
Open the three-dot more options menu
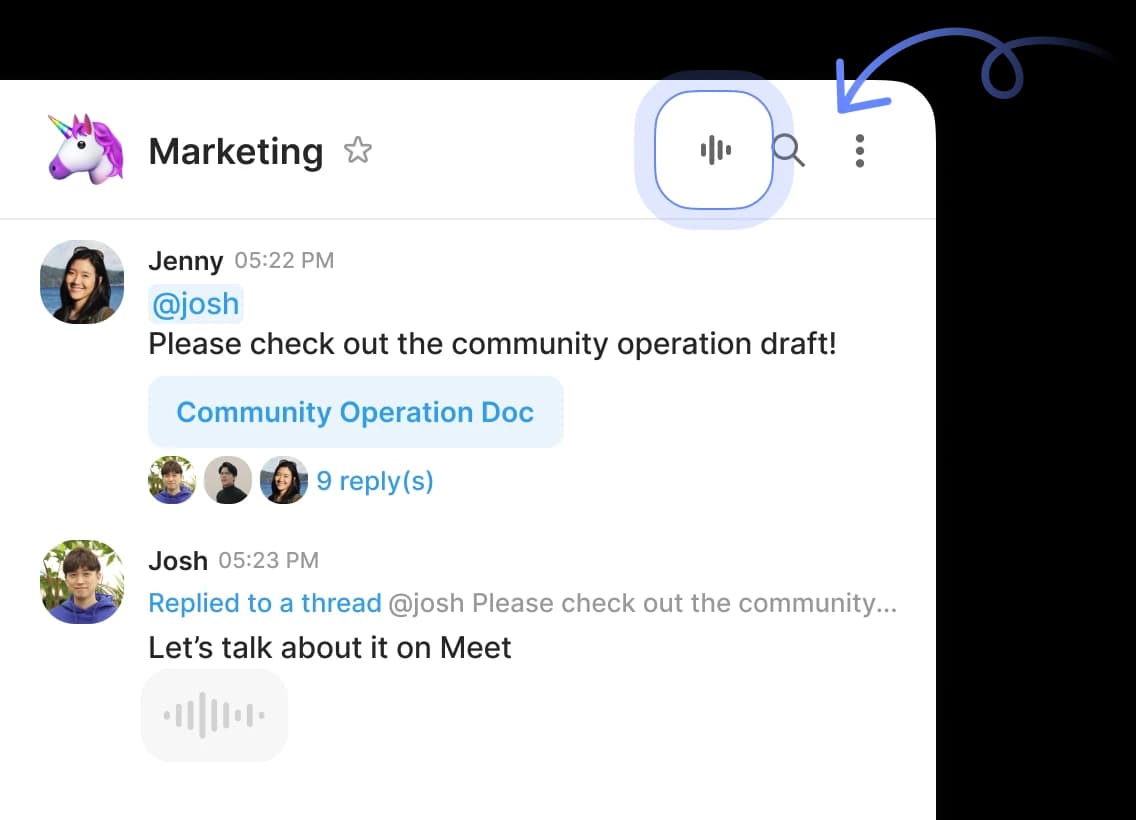859,151
